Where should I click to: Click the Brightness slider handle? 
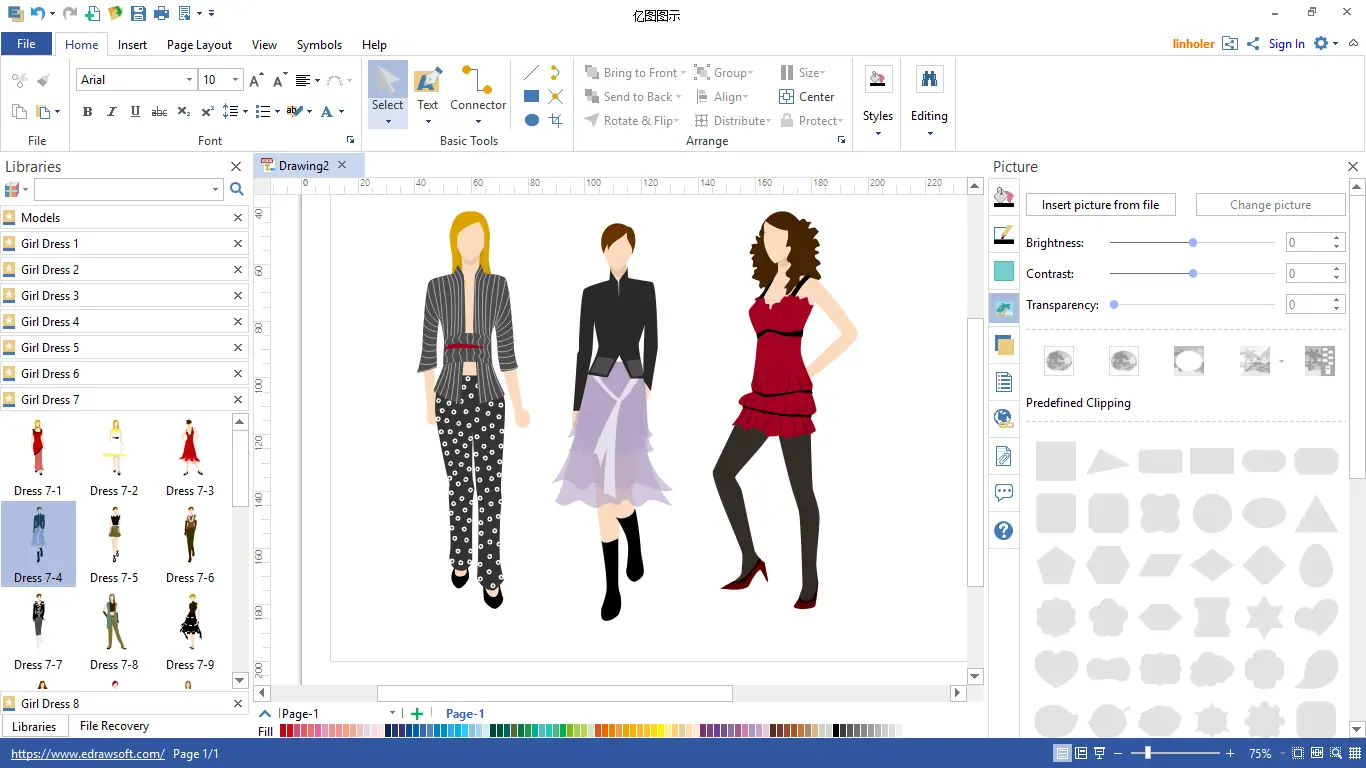click(x=1193, y=243)
